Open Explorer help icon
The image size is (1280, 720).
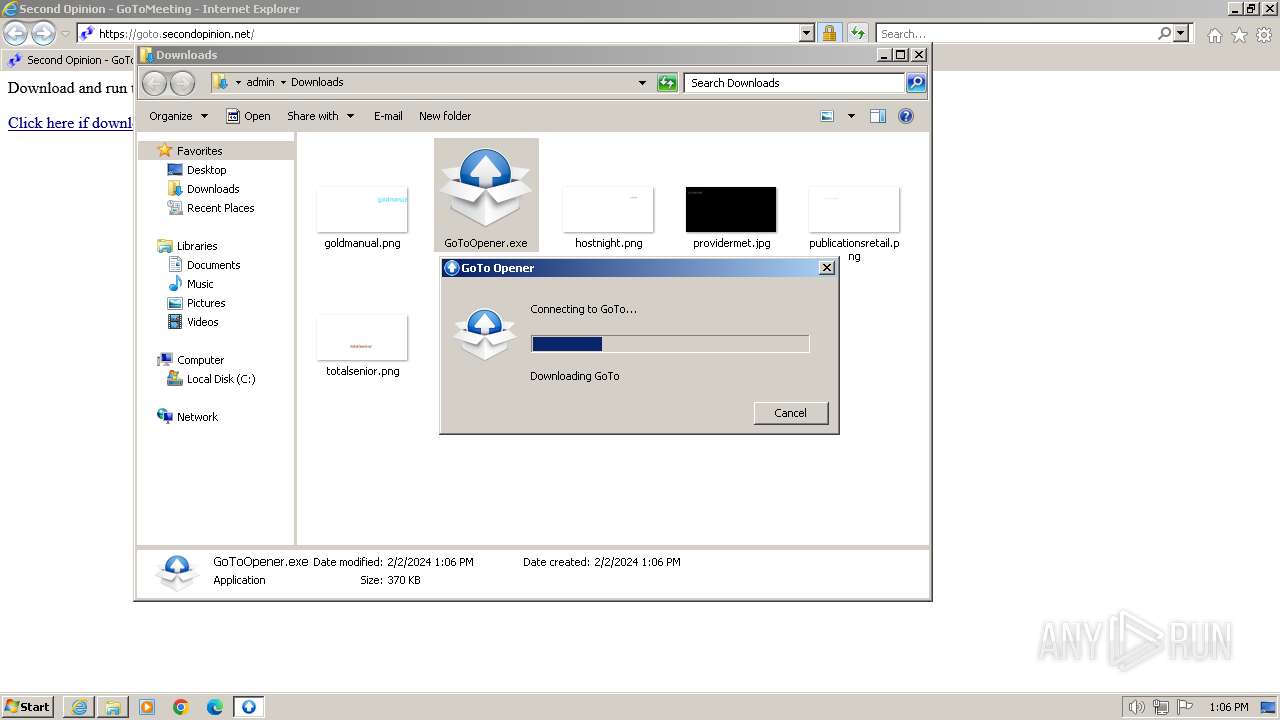coord(906,116)
